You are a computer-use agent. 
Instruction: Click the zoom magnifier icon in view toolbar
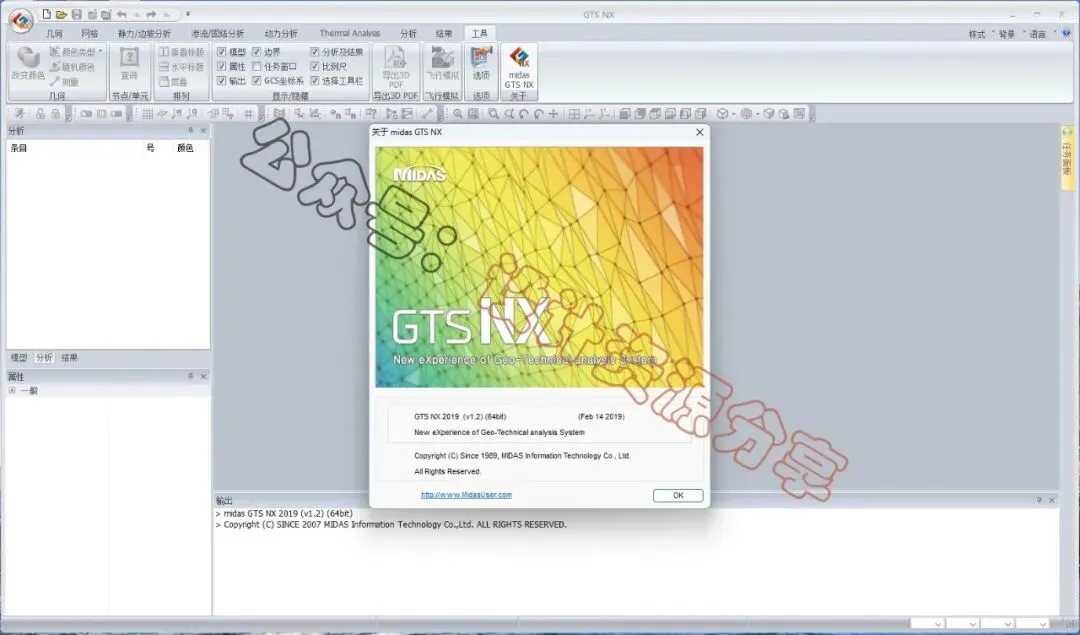(458, 114)
